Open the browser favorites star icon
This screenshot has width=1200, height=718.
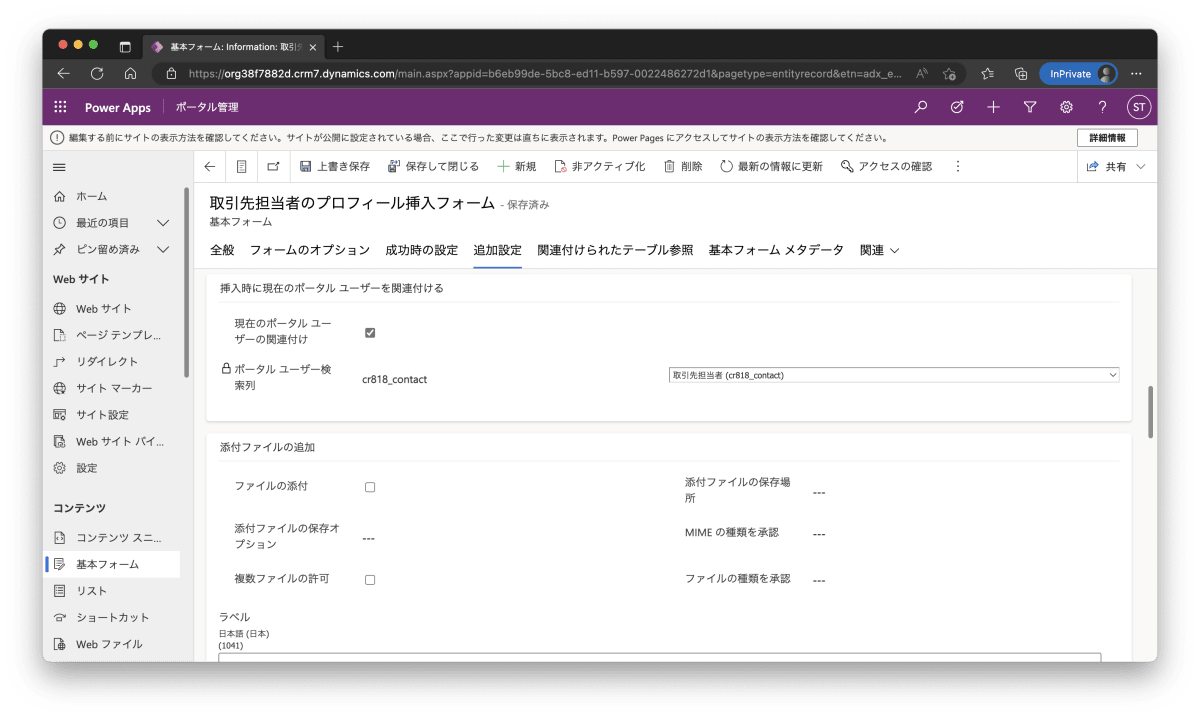pos(988,73)
